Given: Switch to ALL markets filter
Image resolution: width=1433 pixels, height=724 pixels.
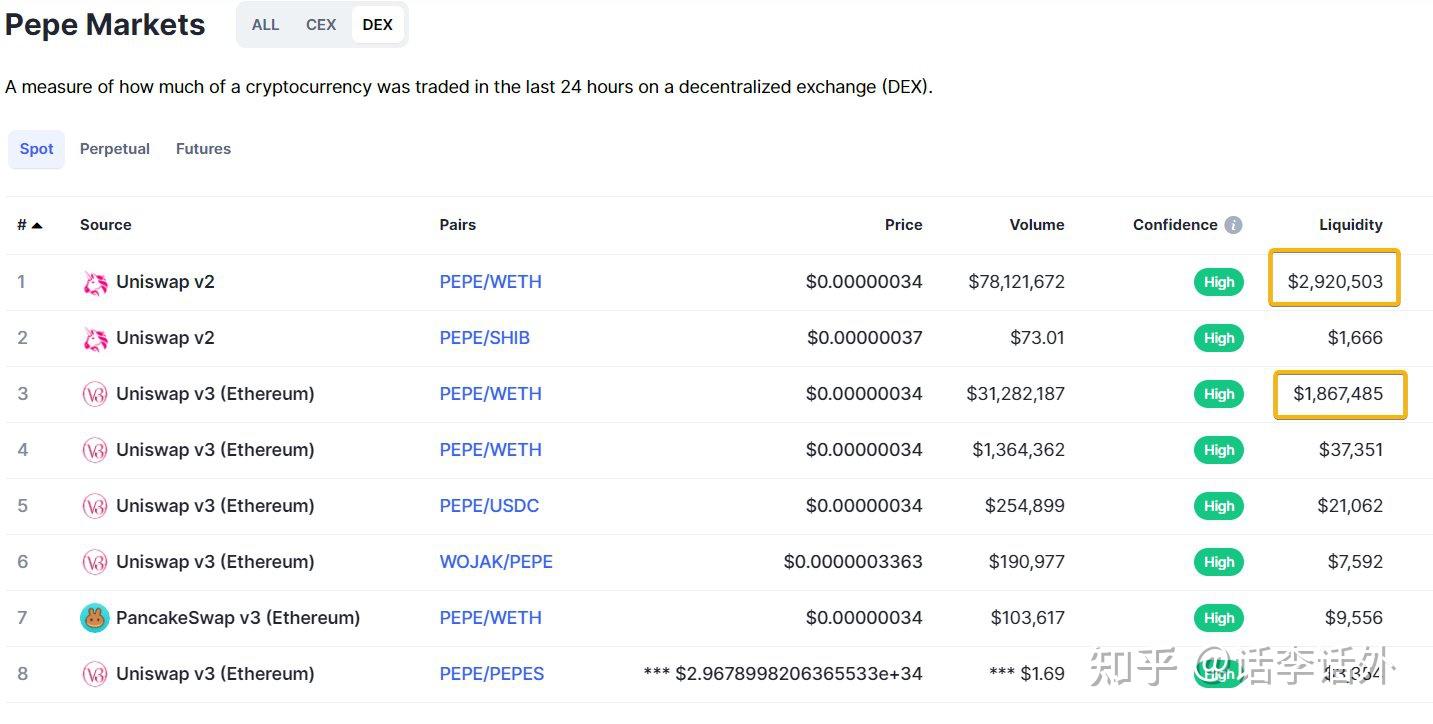Looking at the screenshot, I should click(x=265, y=25).
